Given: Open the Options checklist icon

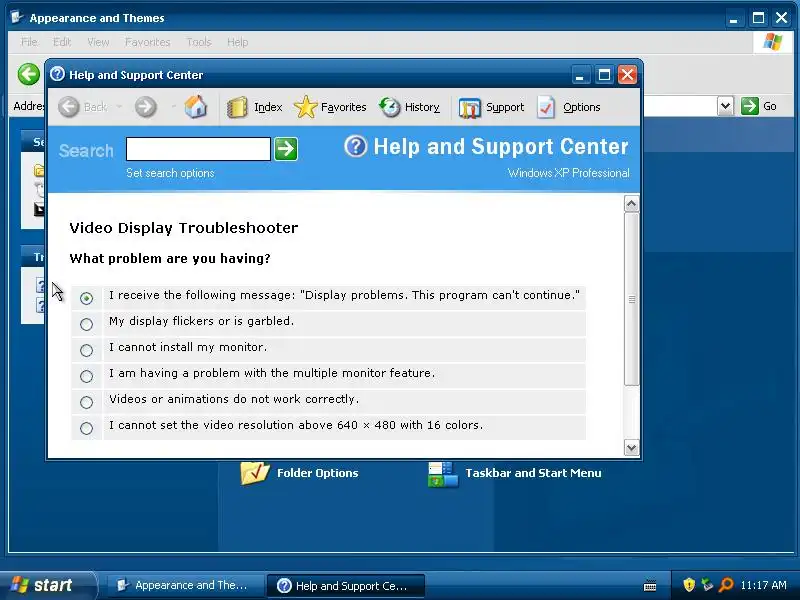Looking at the screenshot, I should tap(546, 107).
